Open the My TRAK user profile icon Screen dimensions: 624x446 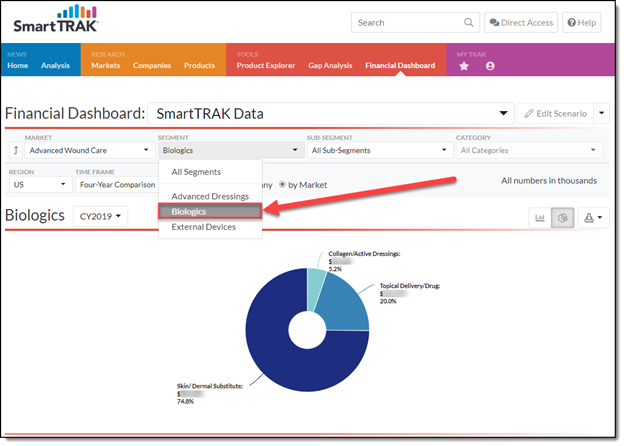[490, 66]
